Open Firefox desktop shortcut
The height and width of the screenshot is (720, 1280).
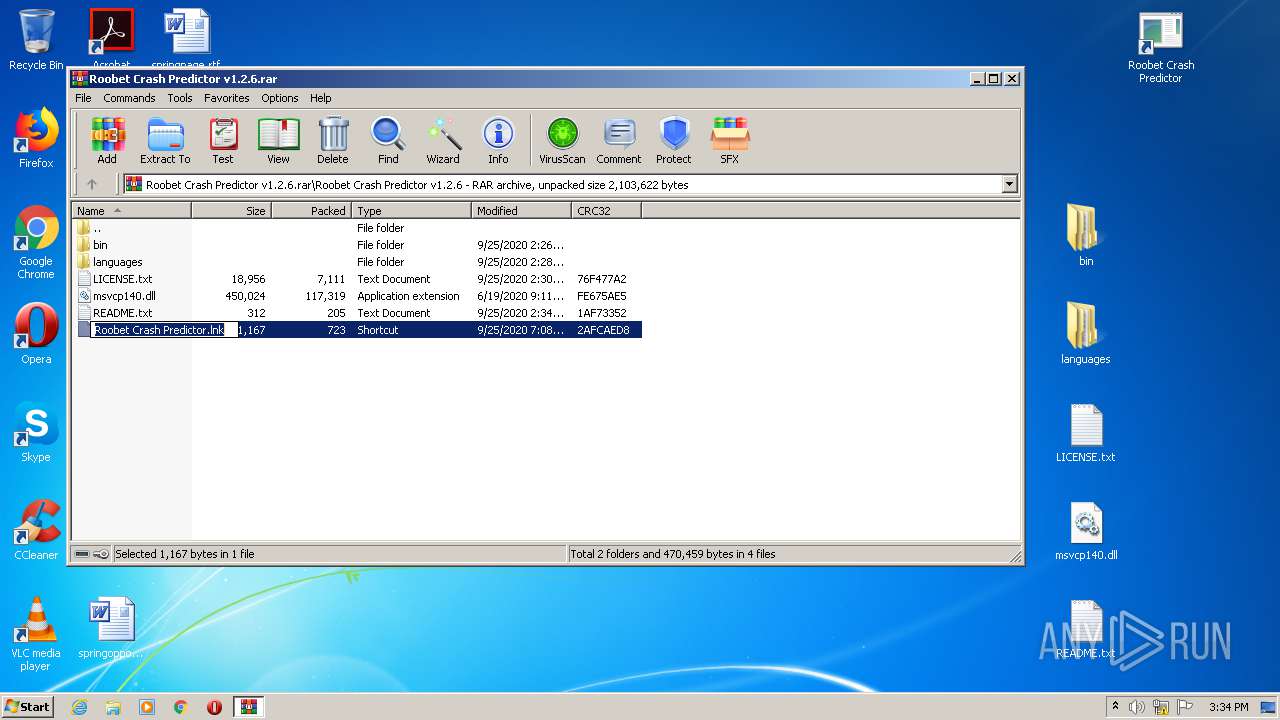pyautogui.click(x=36, y=138)
